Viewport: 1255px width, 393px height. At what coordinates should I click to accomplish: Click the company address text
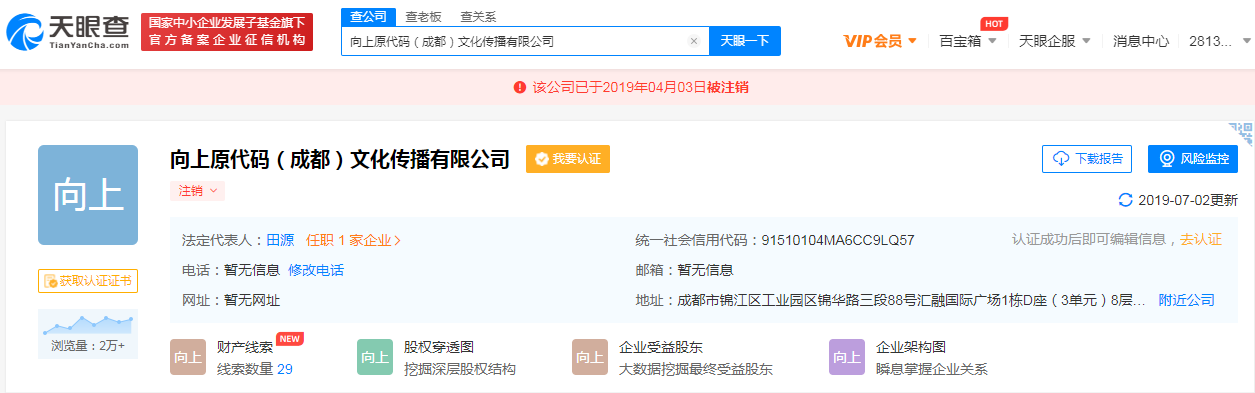pos(912,300)
